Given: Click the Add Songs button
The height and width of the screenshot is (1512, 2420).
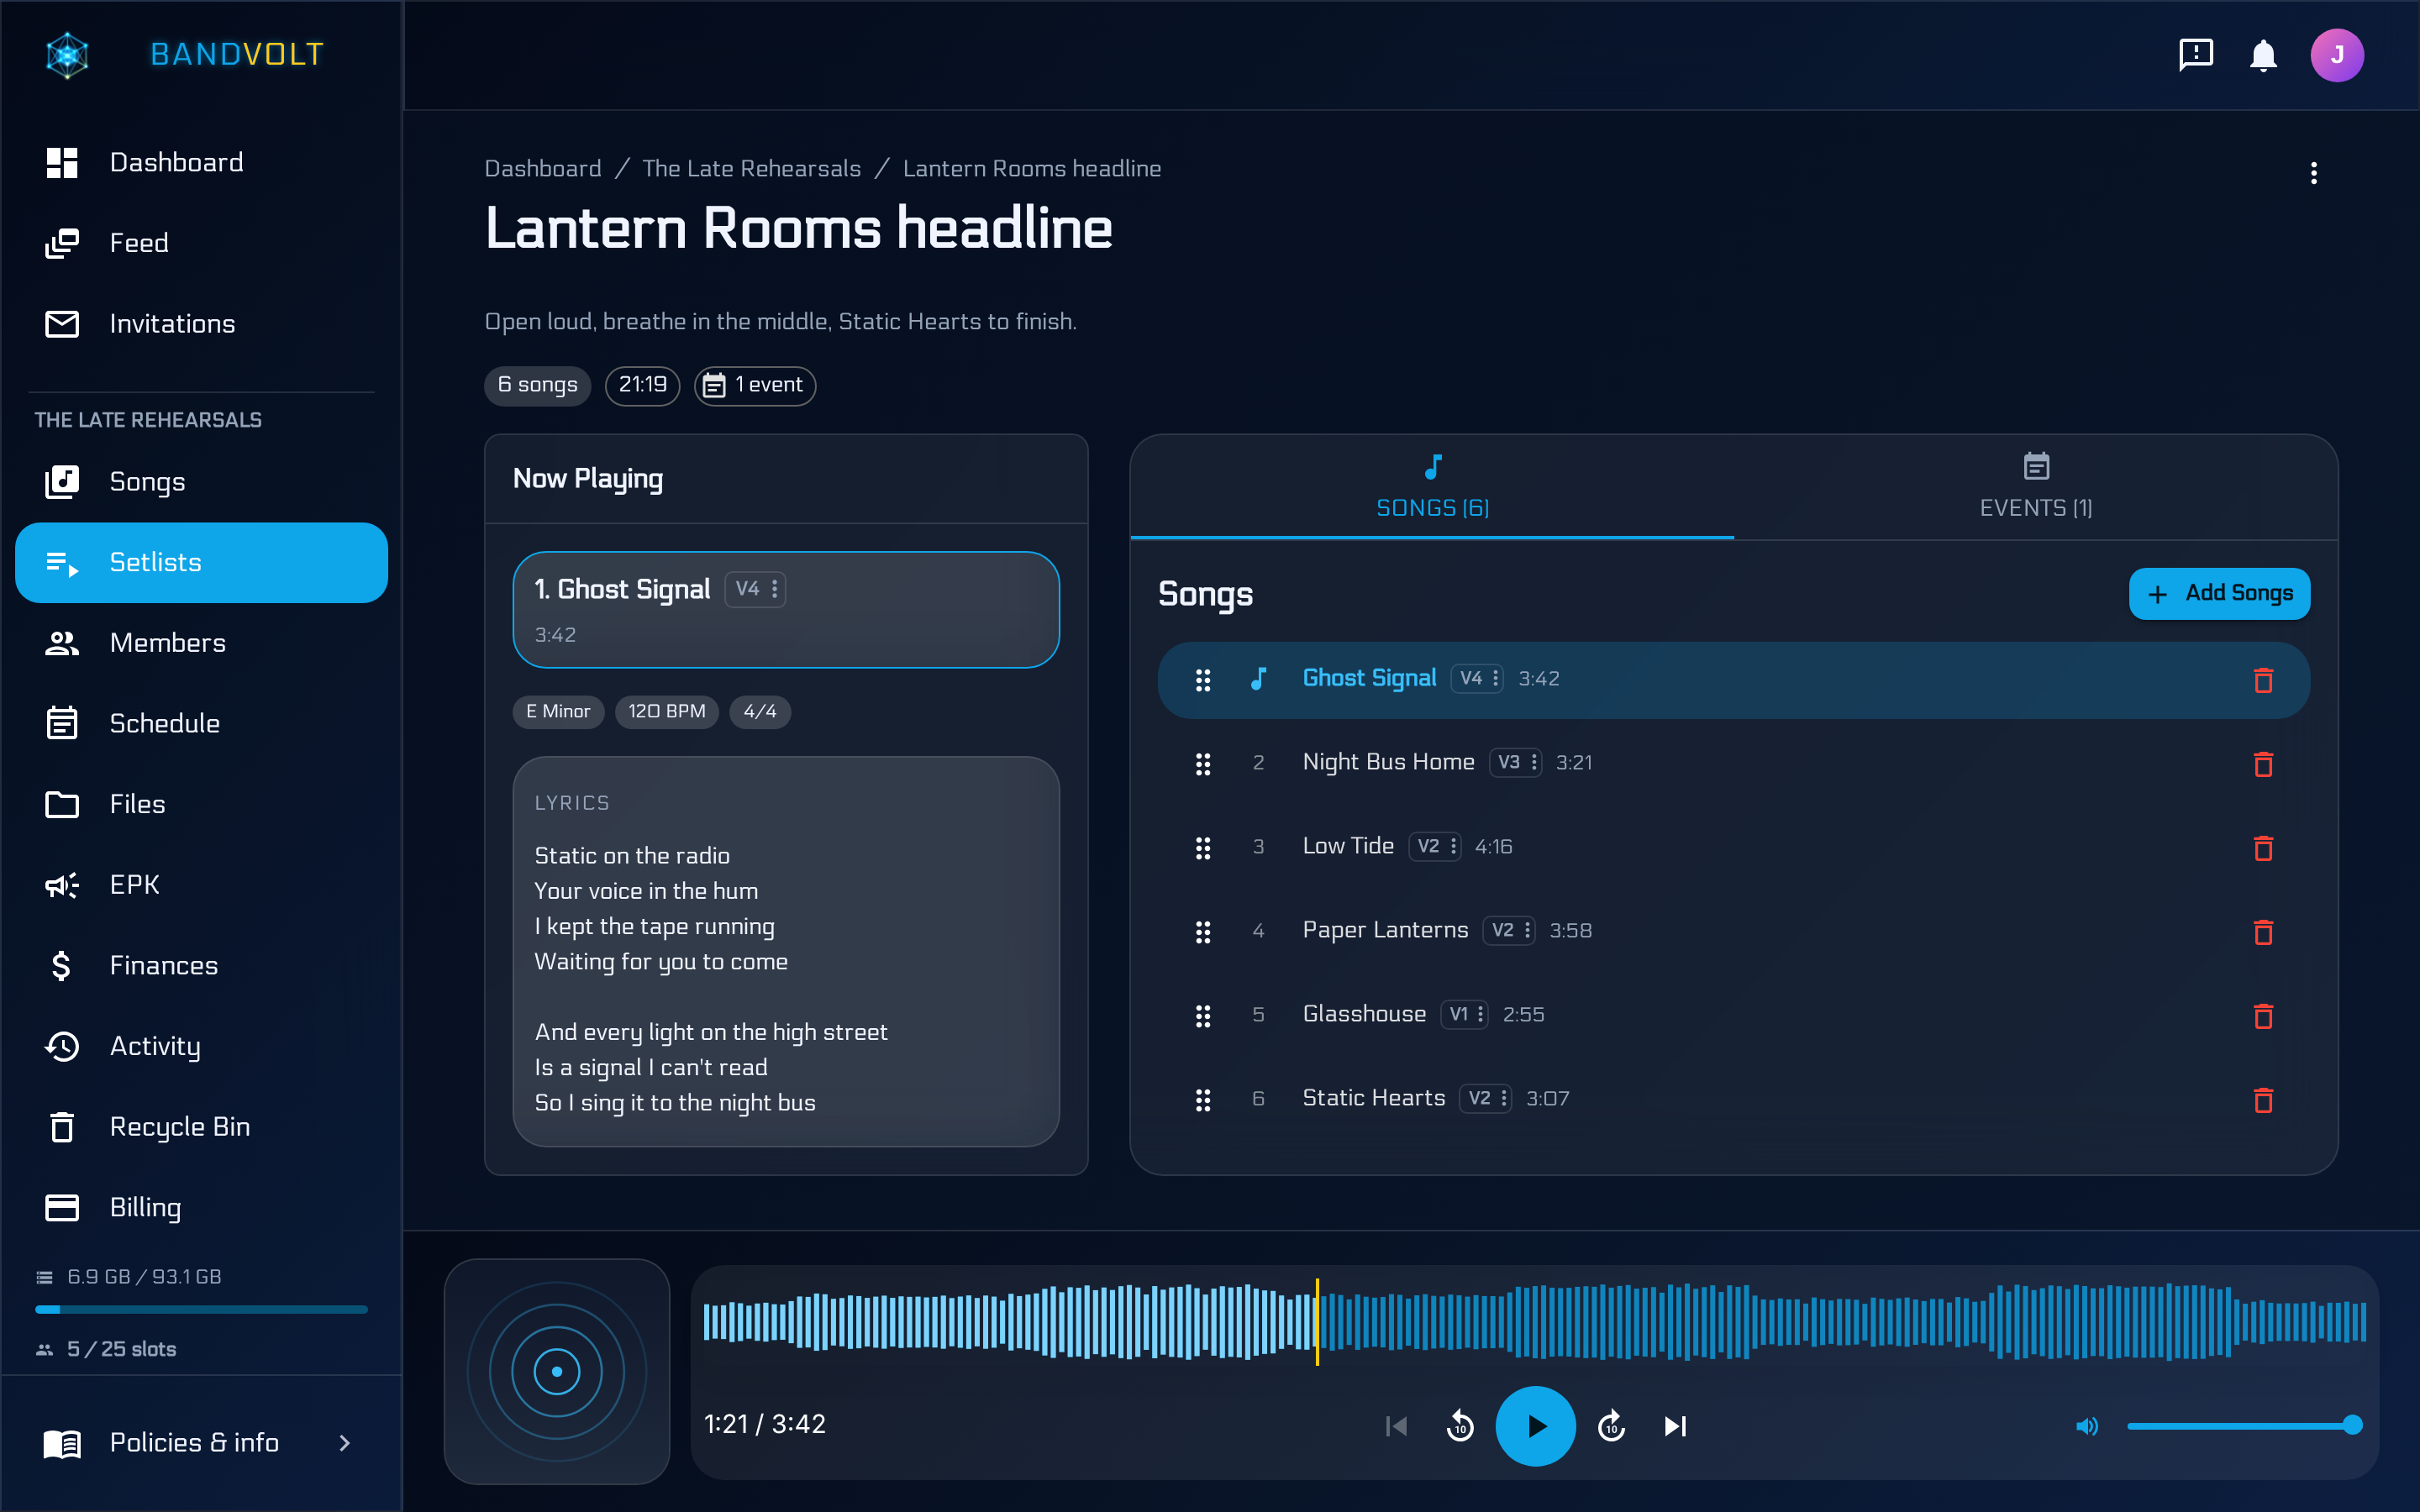Looking at the screenshot, I should 2219,594.
